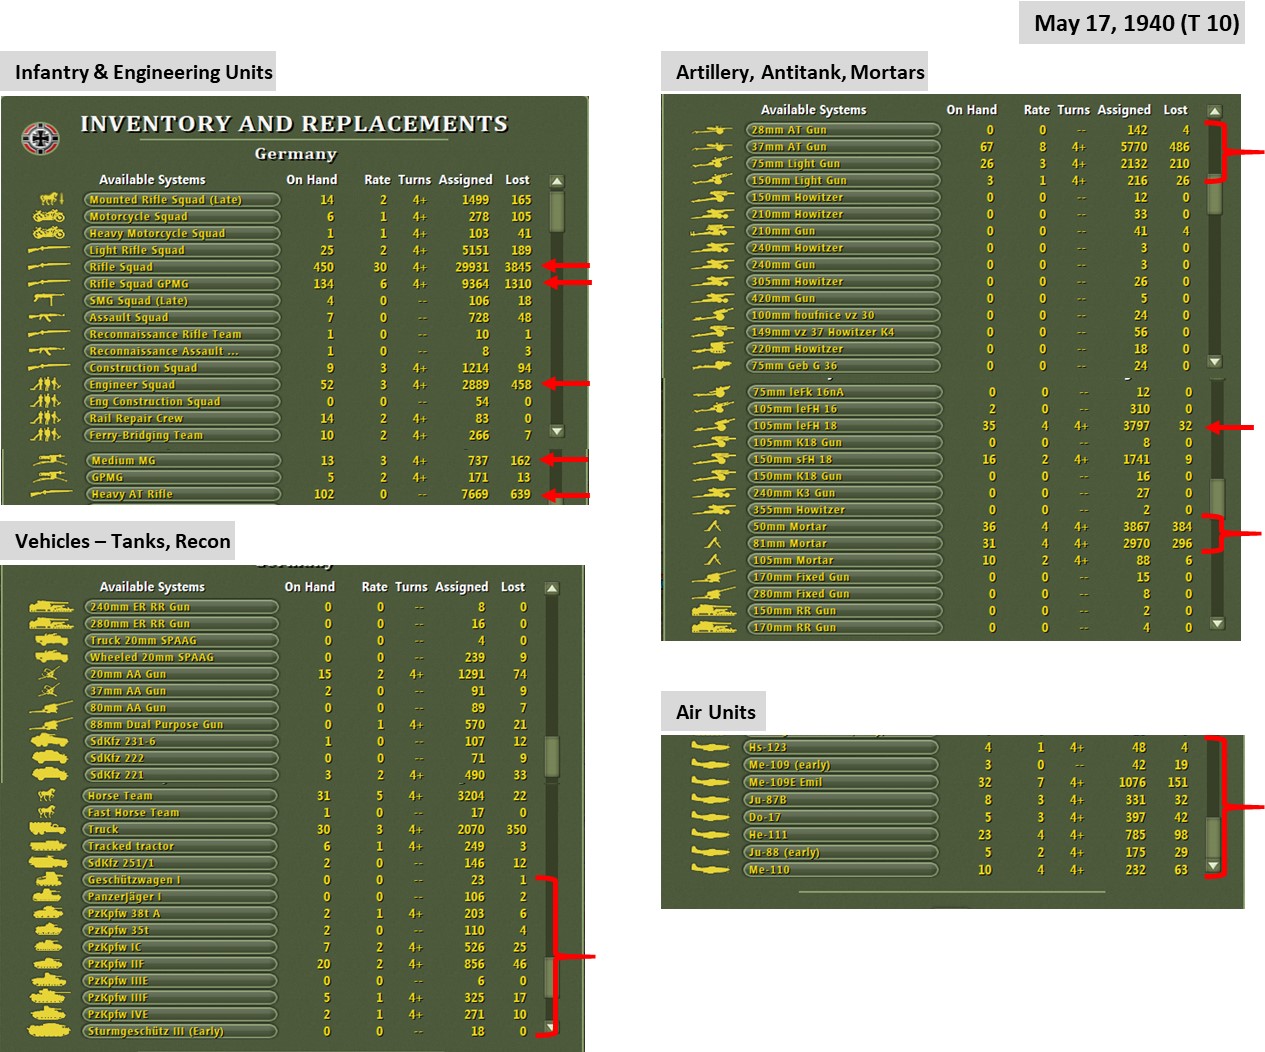Click the Rate header in infantry table
1265x1052 pixels.
(377, 180)
